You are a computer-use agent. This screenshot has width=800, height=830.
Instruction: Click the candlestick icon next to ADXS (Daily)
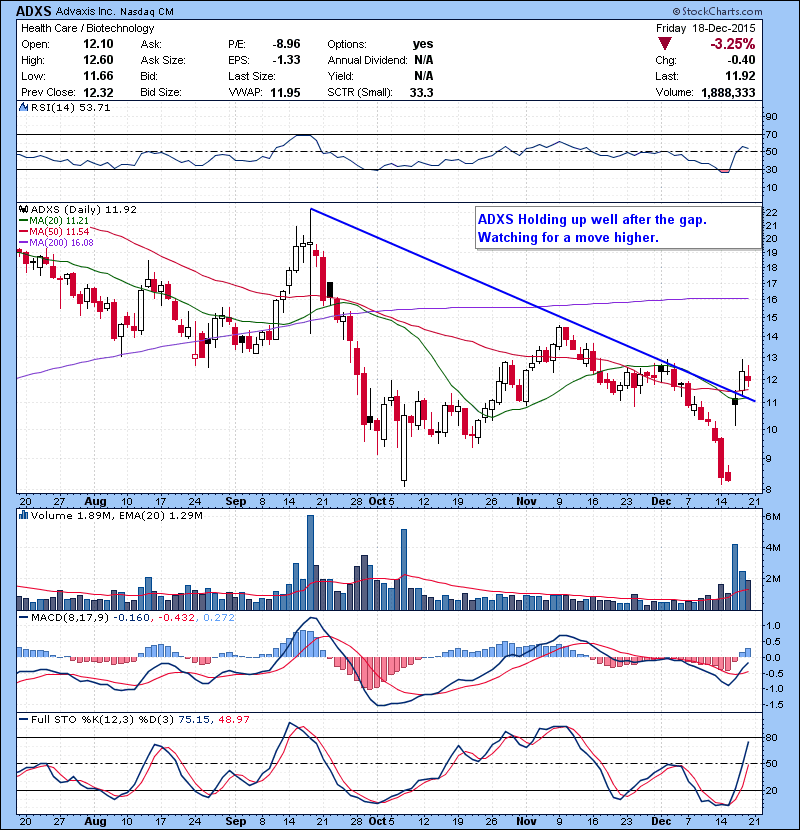(23, 209)
